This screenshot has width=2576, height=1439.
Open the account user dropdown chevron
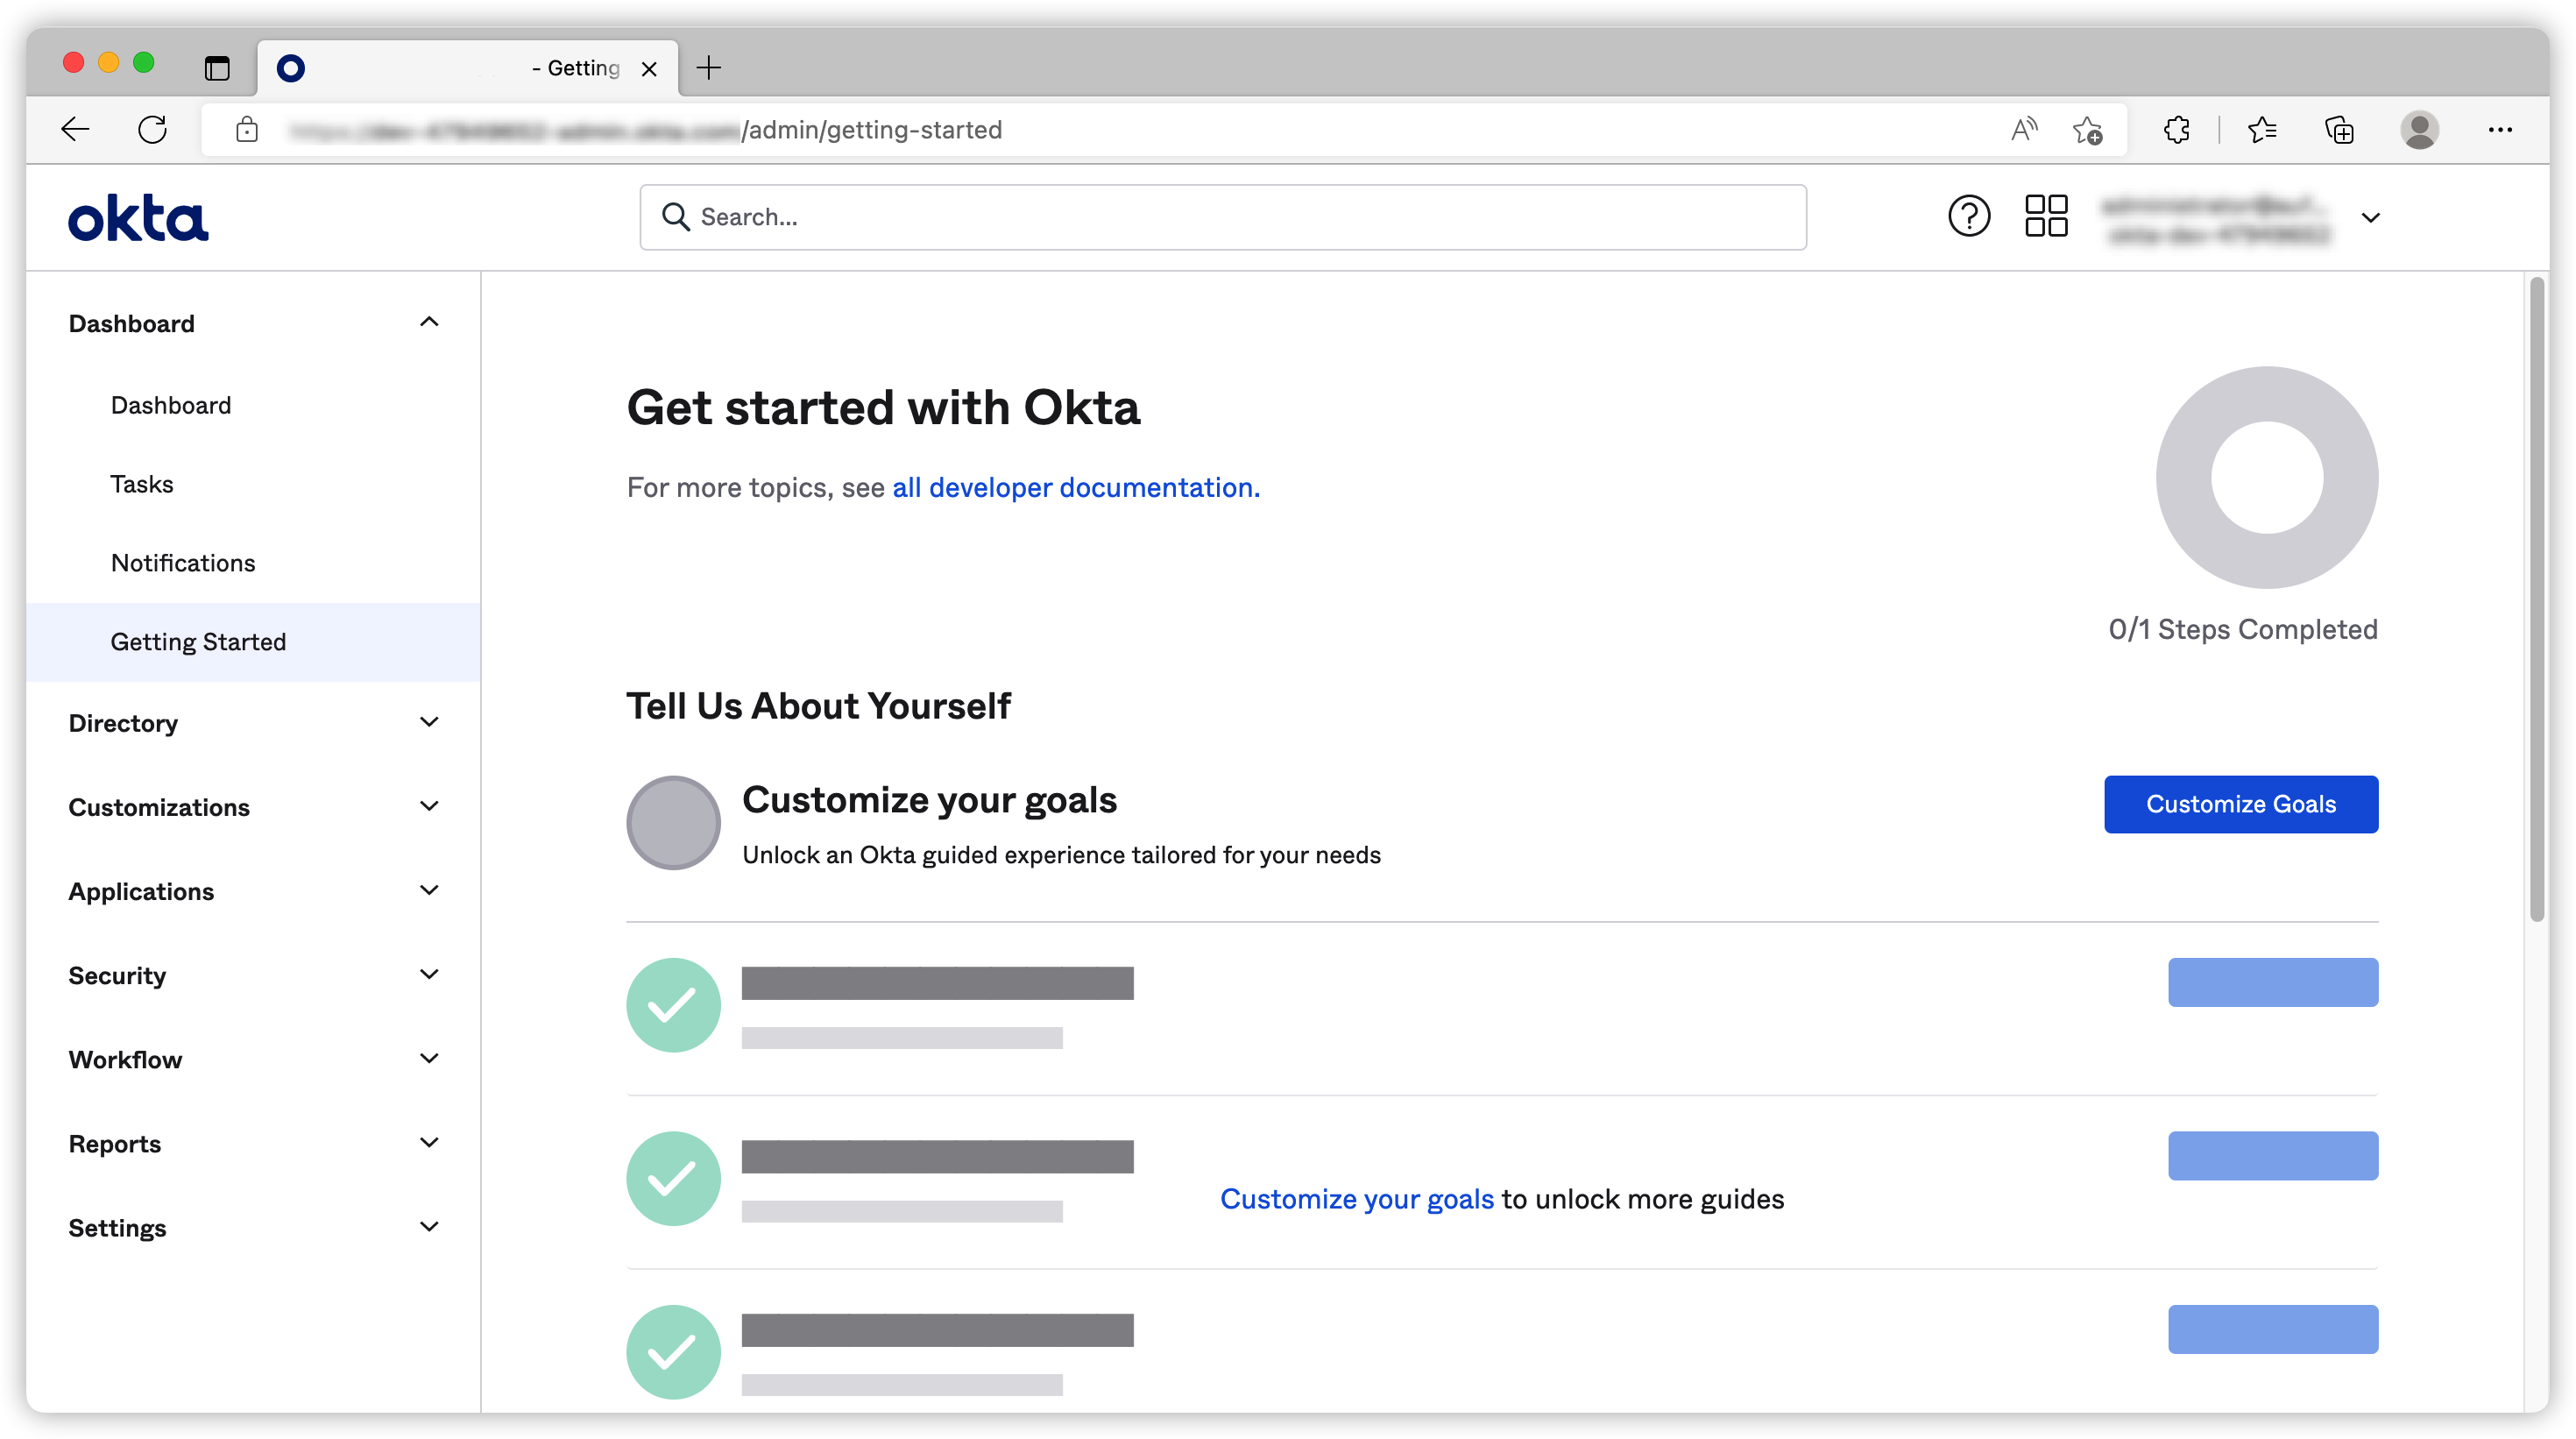pos(2370,217)
